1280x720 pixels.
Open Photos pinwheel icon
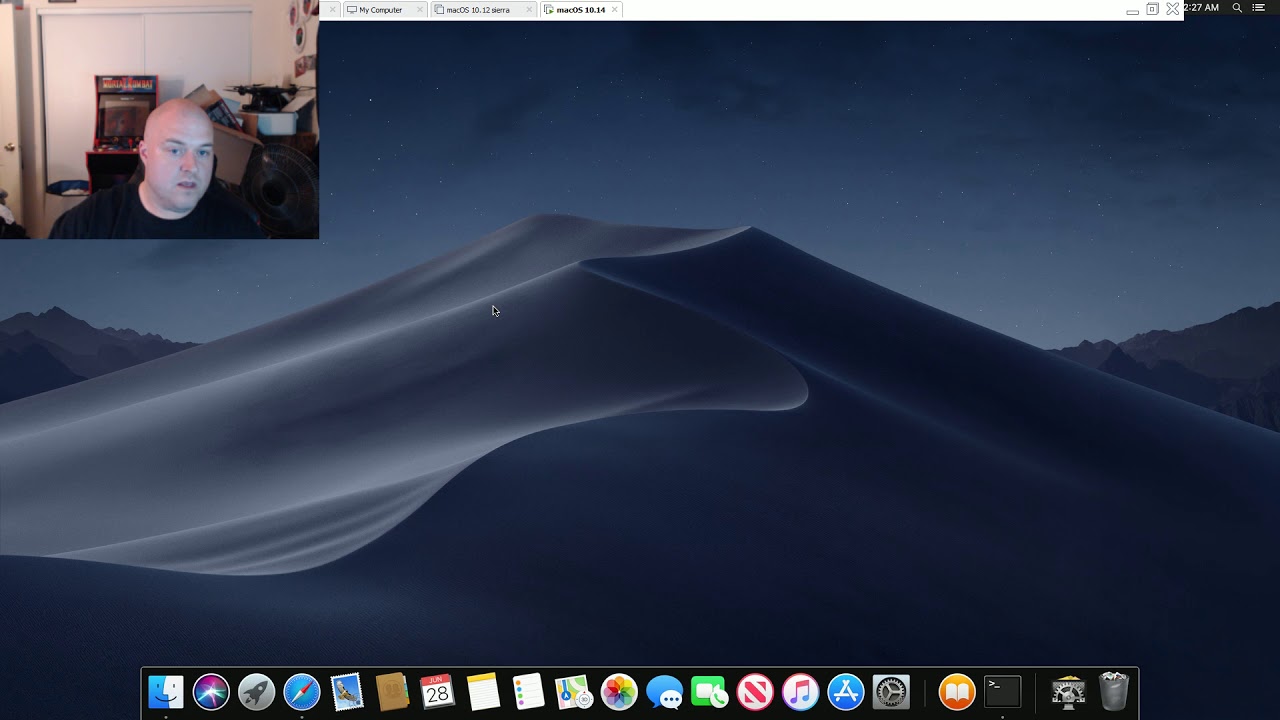pyautogui.click(x=619, y=692)
